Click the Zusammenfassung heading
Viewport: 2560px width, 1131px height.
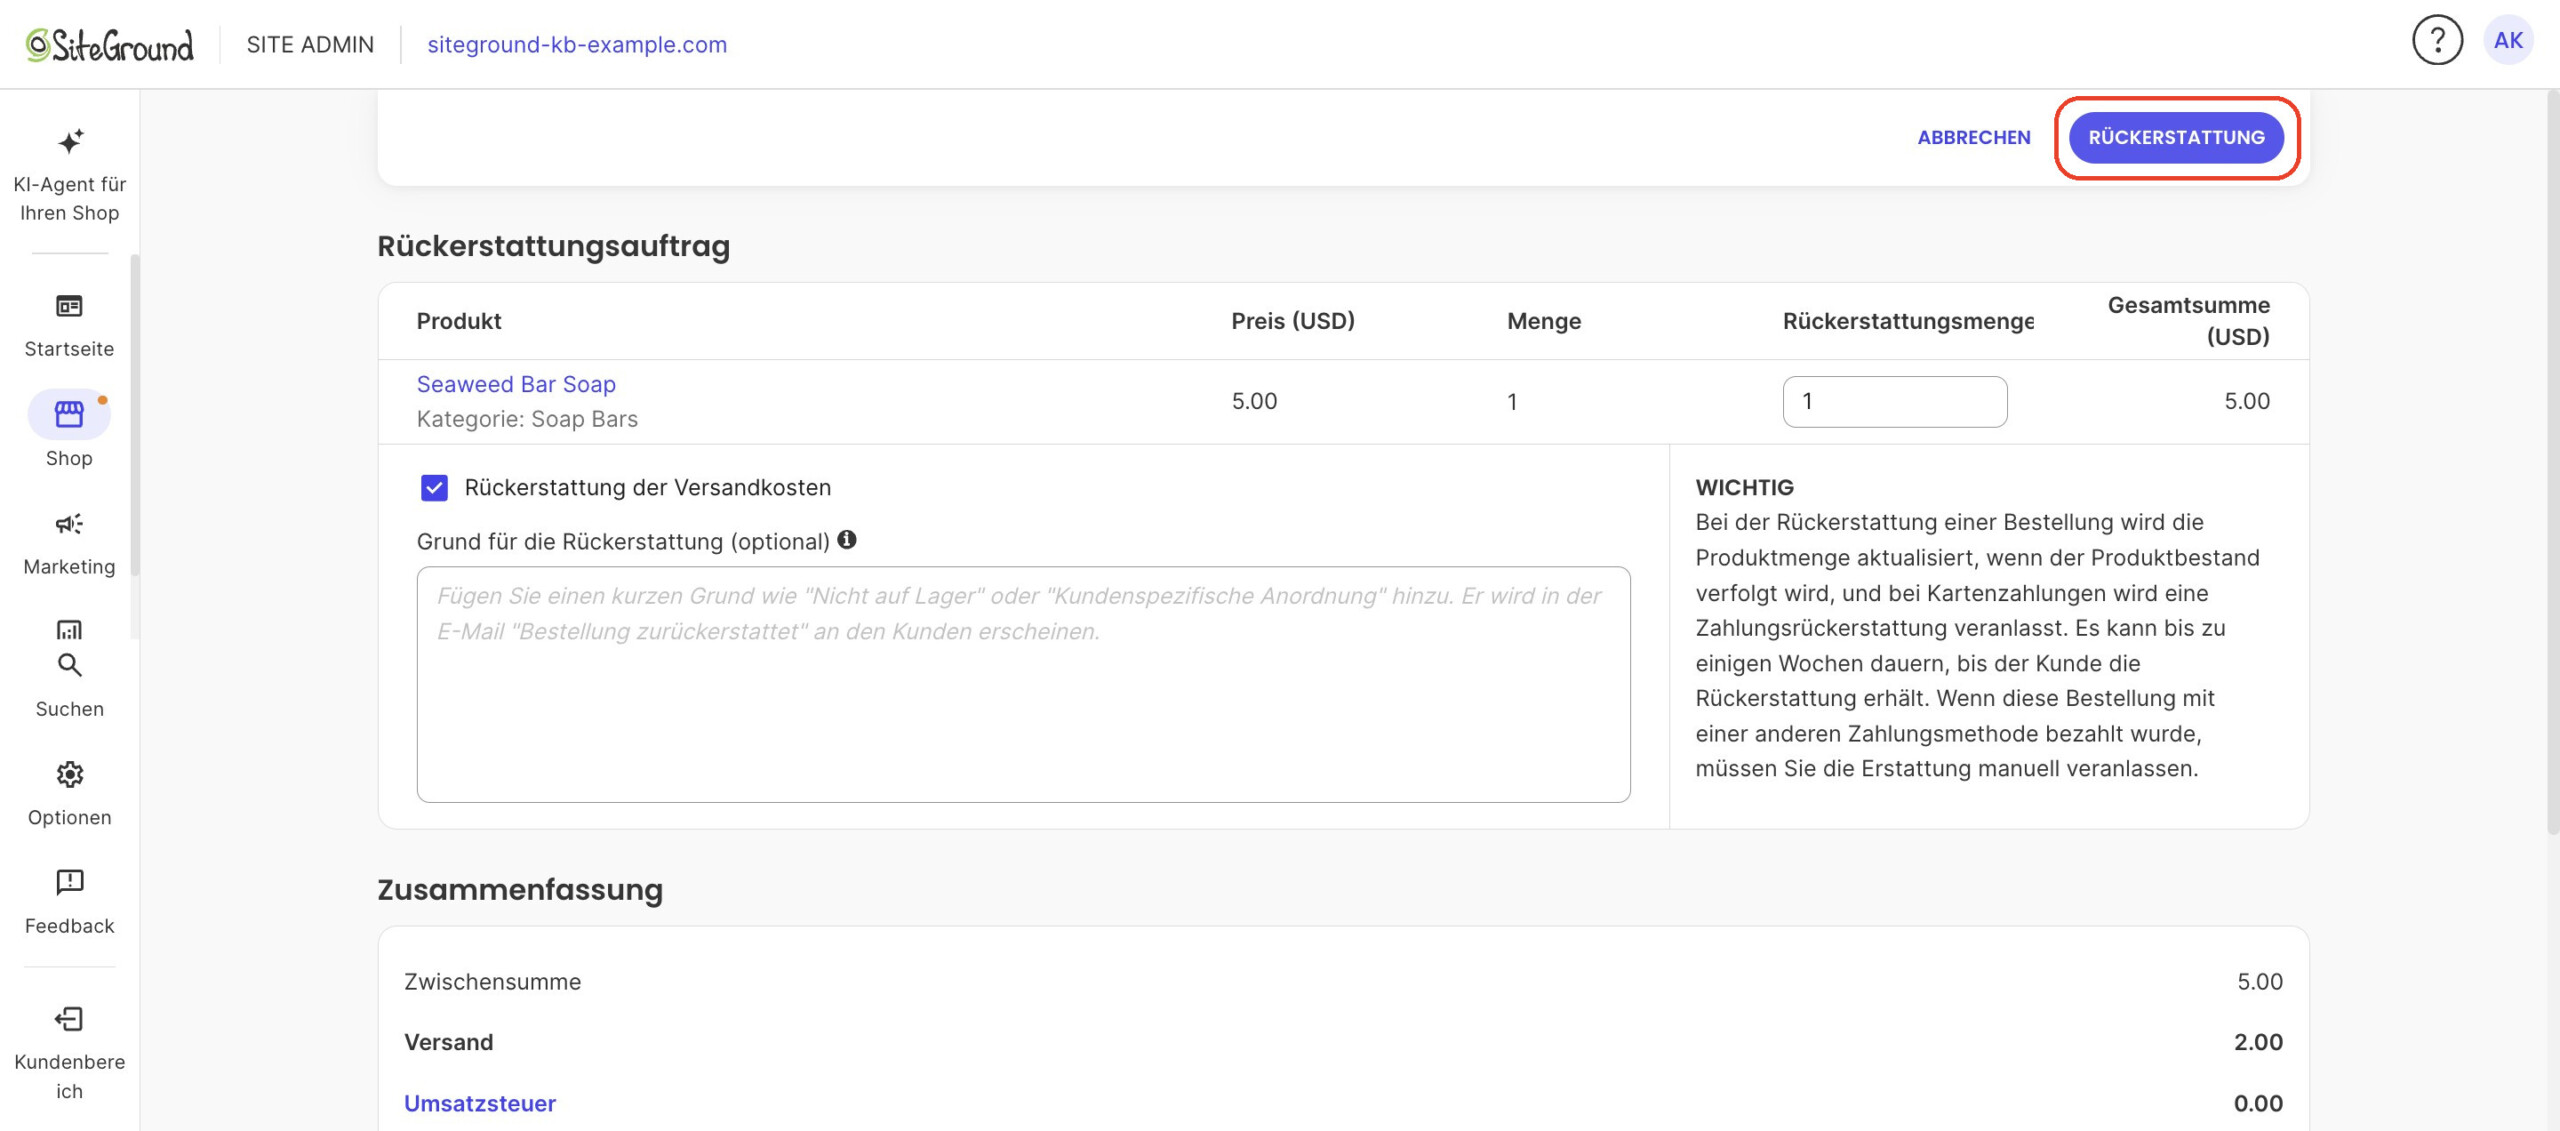coord(520,890)
